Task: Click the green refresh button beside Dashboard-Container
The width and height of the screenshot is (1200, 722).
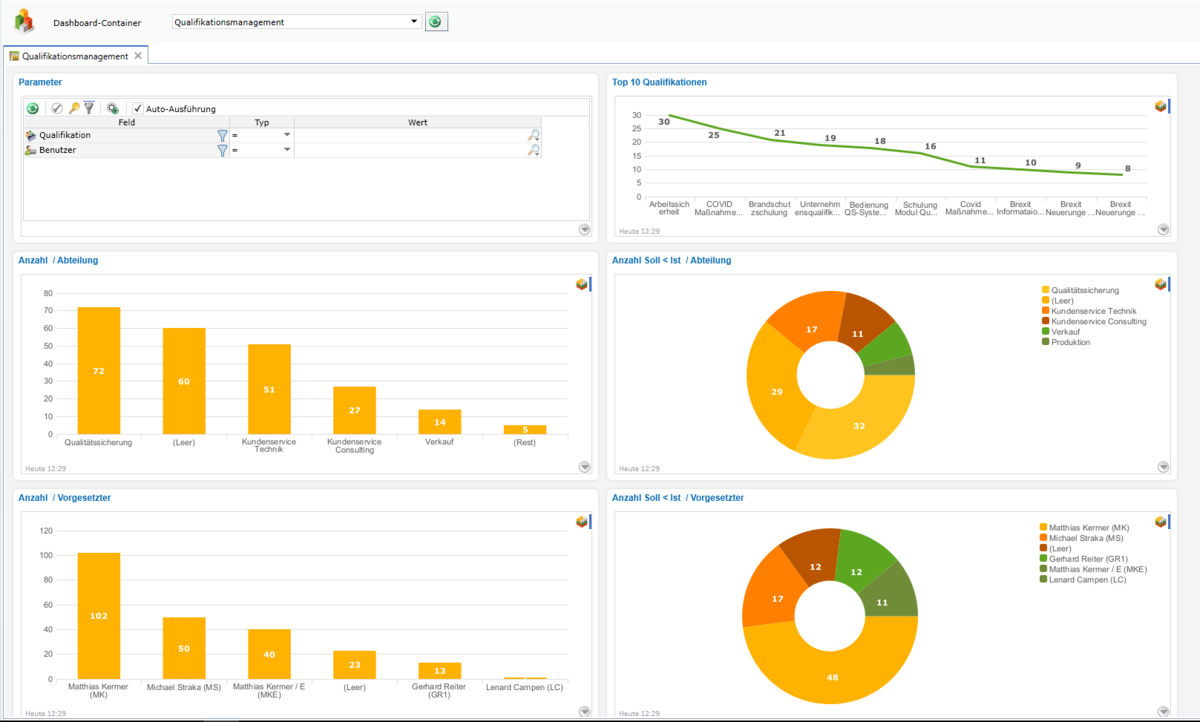Action: point(436,22)
